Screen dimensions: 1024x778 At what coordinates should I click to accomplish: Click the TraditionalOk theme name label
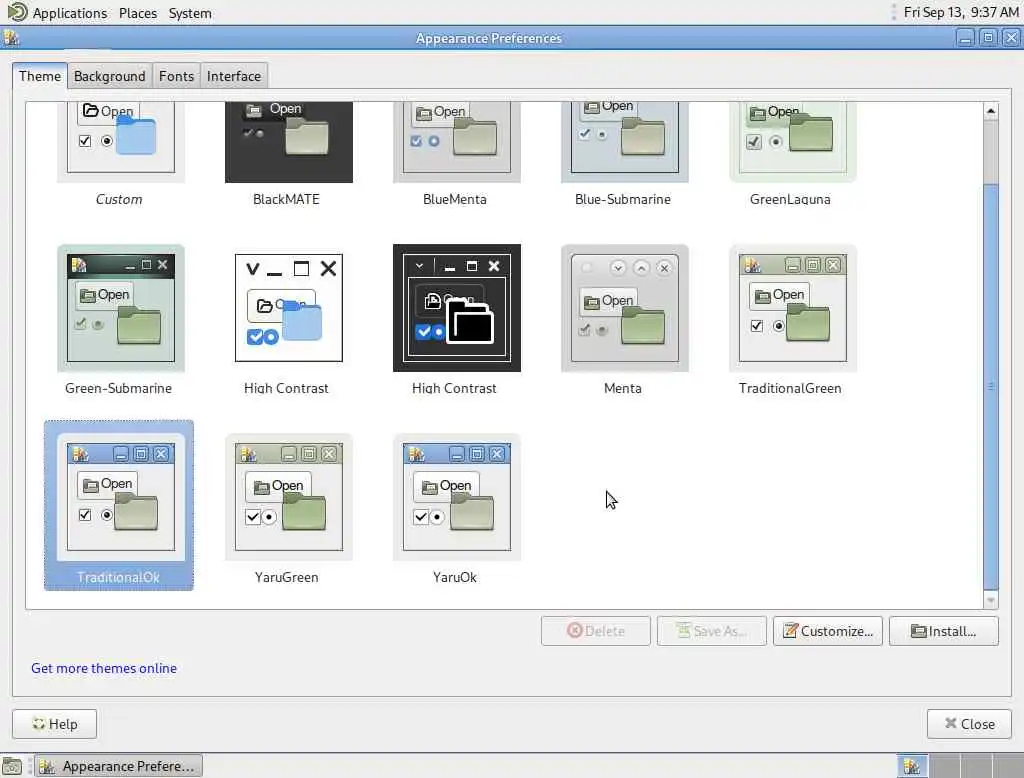click(x=118, y=577)
